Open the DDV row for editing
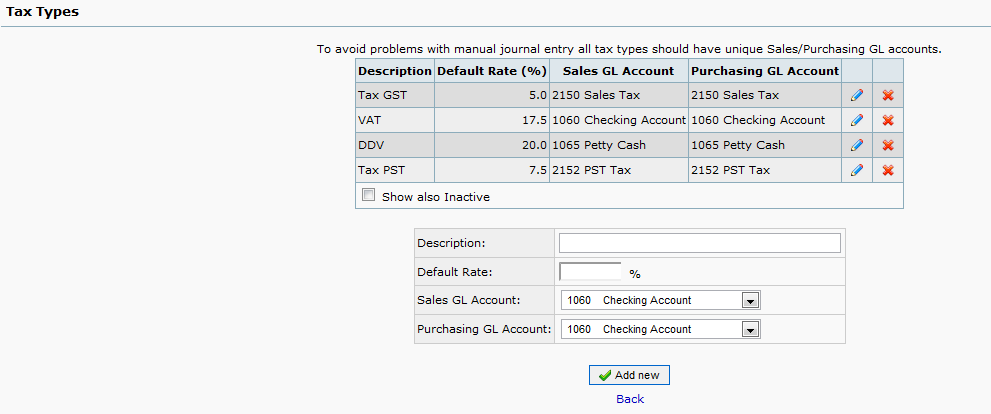Viewport: 991px width, 414px height. point(856,145)
